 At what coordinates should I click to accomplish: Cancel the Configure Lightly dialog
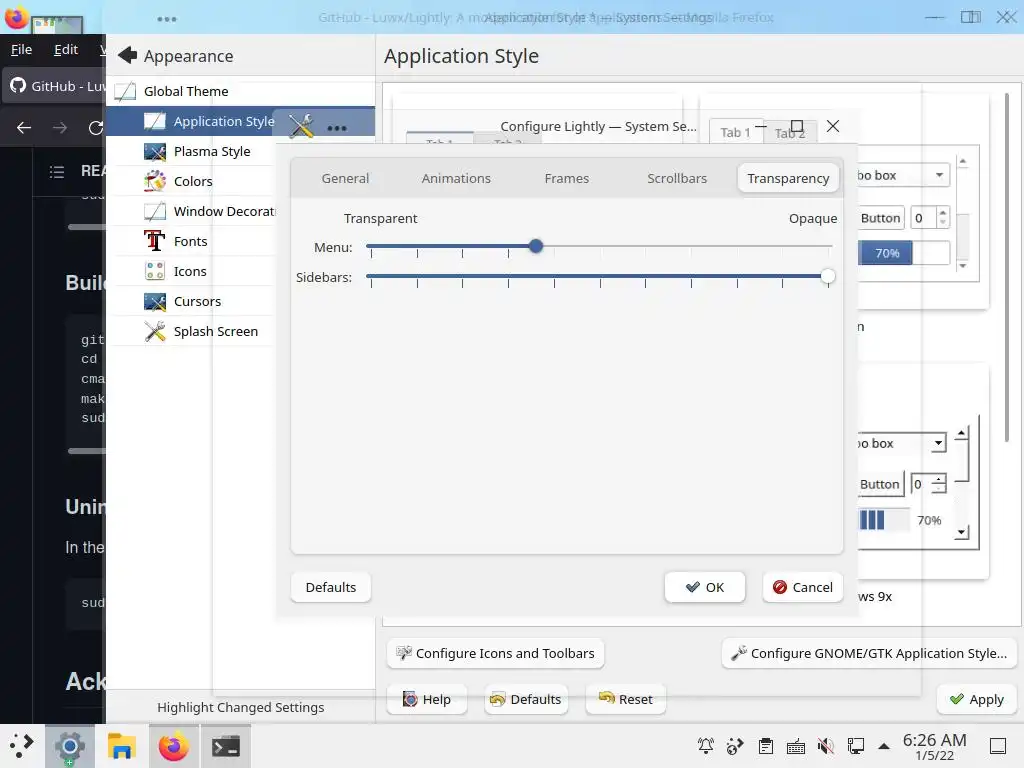[x=803, y=587]
